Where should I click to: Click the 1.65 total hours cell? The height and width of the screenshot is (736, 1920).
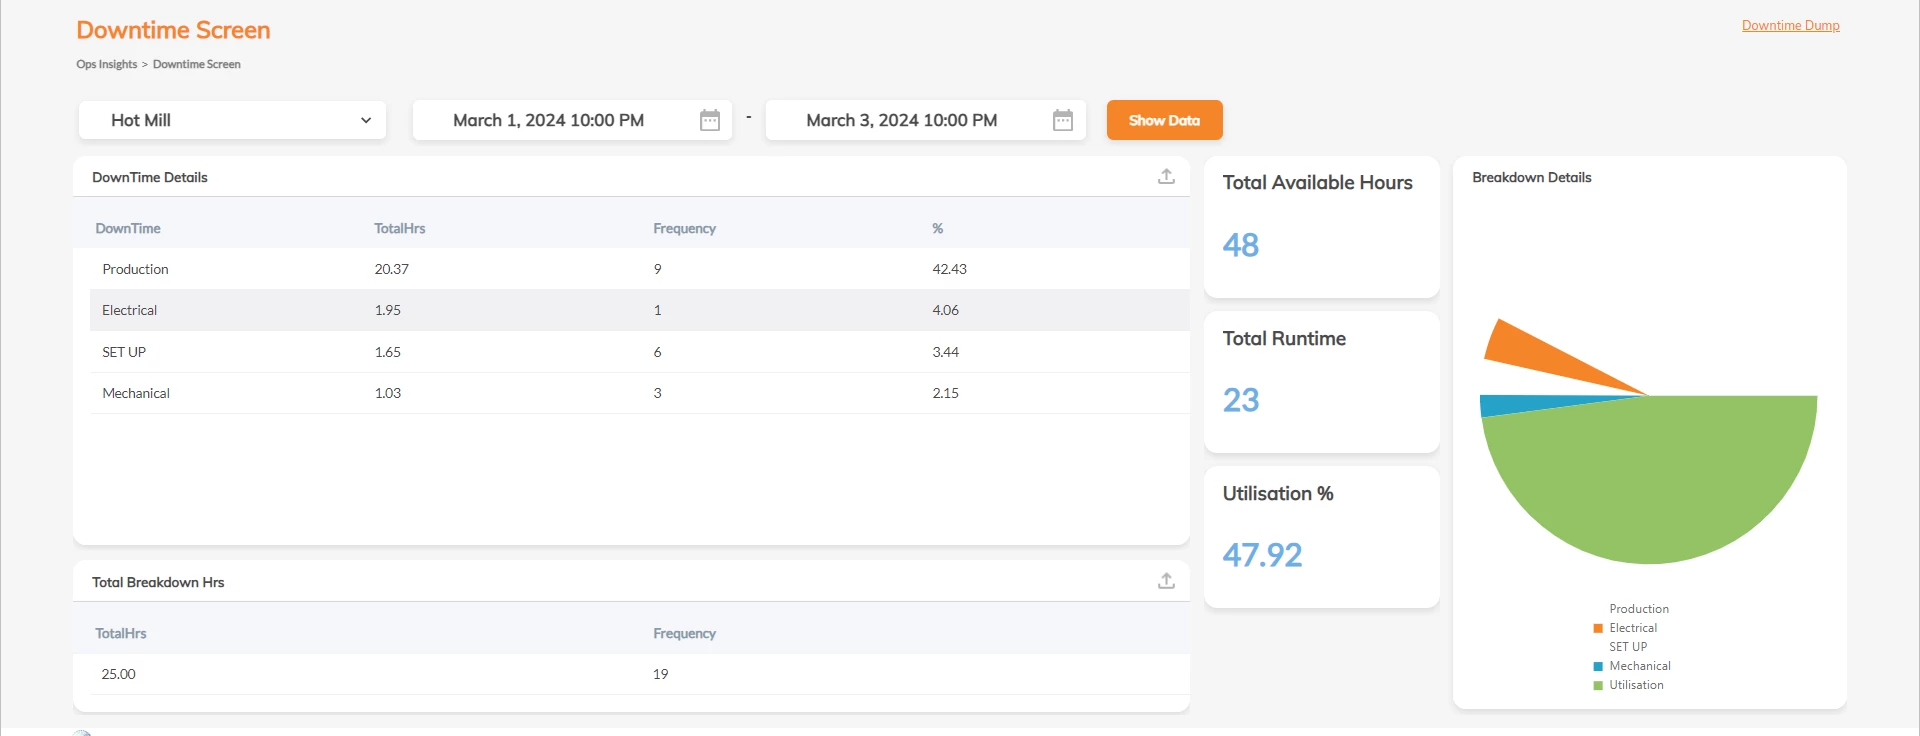tap(388, 352)
